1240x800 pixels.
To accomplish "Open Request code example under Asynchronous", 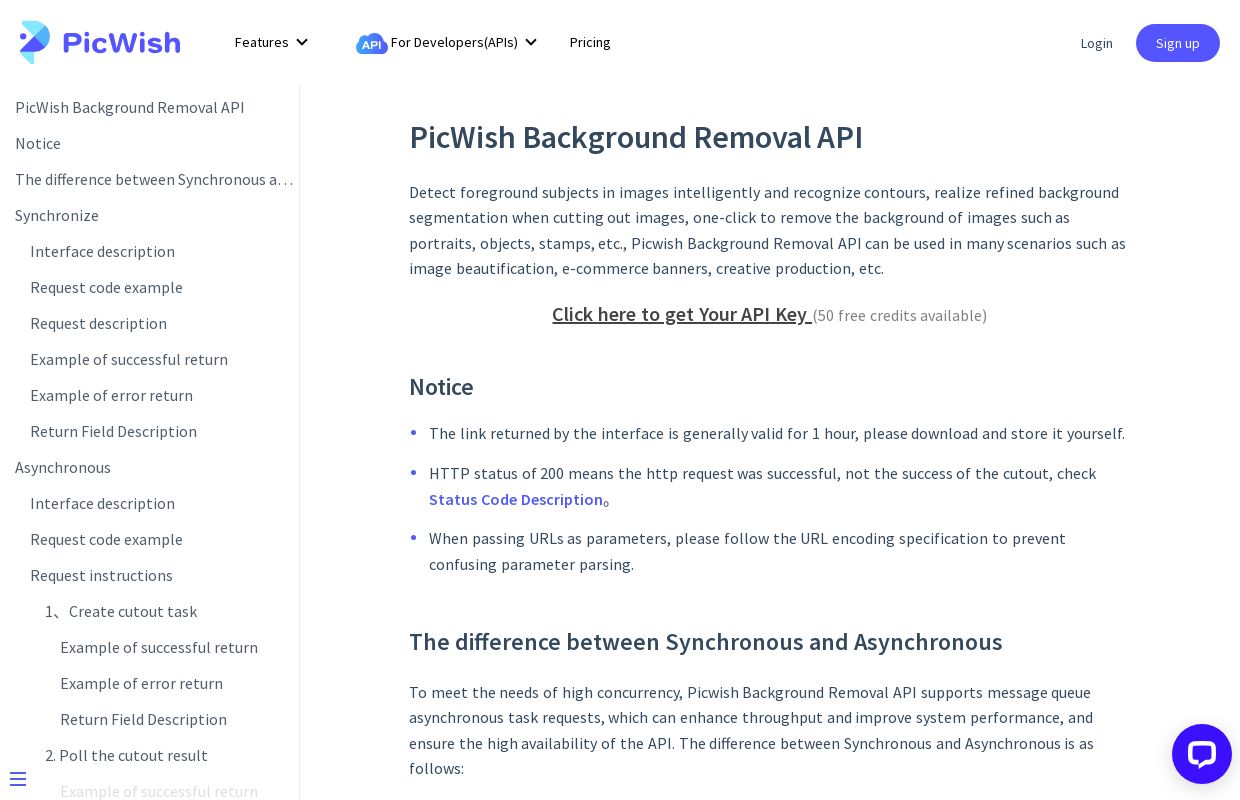I will pyautogui.click(x=106, y=539).
